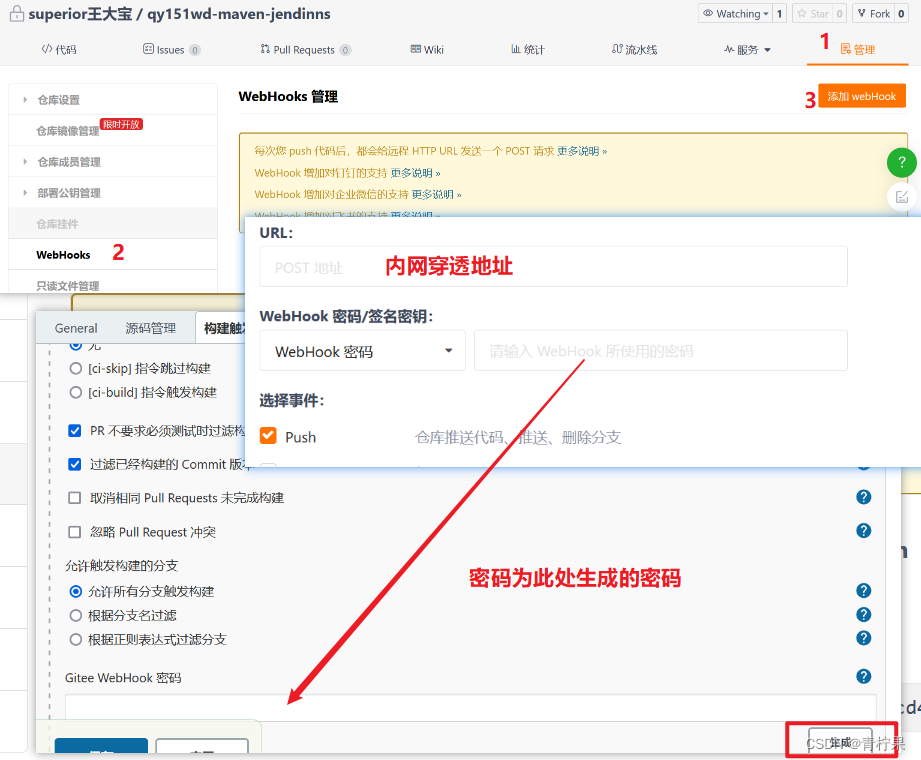Click Watching count number 1
Screen dimensions: 921x760
(x=779, y=14)
